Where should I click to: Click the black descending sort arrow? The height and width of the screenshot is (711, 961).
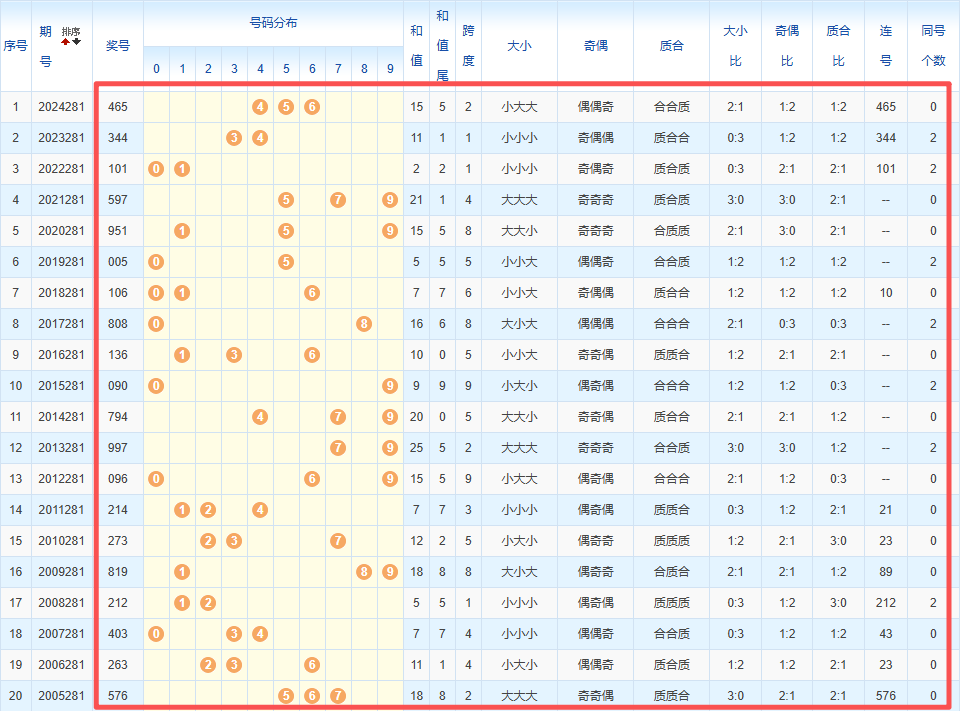coord(77,42)
